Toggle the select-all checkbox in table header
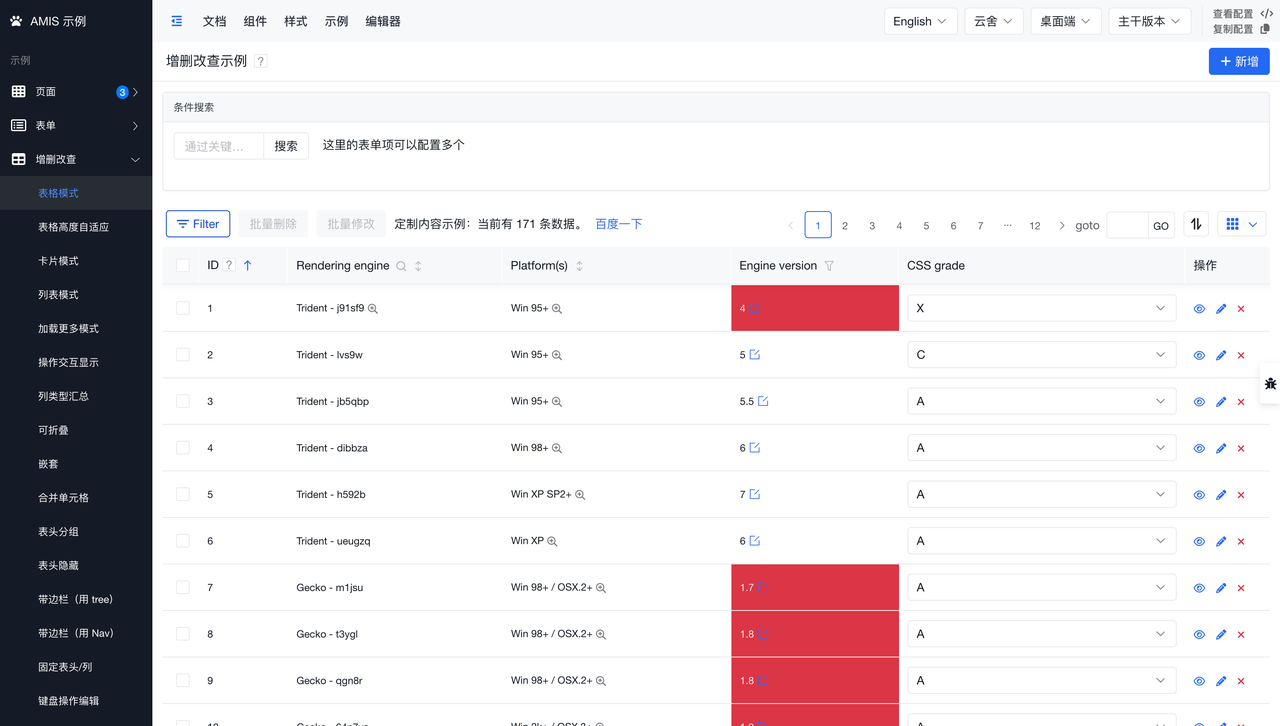This screenshot has width=1280, height=726. click(183, 264)
